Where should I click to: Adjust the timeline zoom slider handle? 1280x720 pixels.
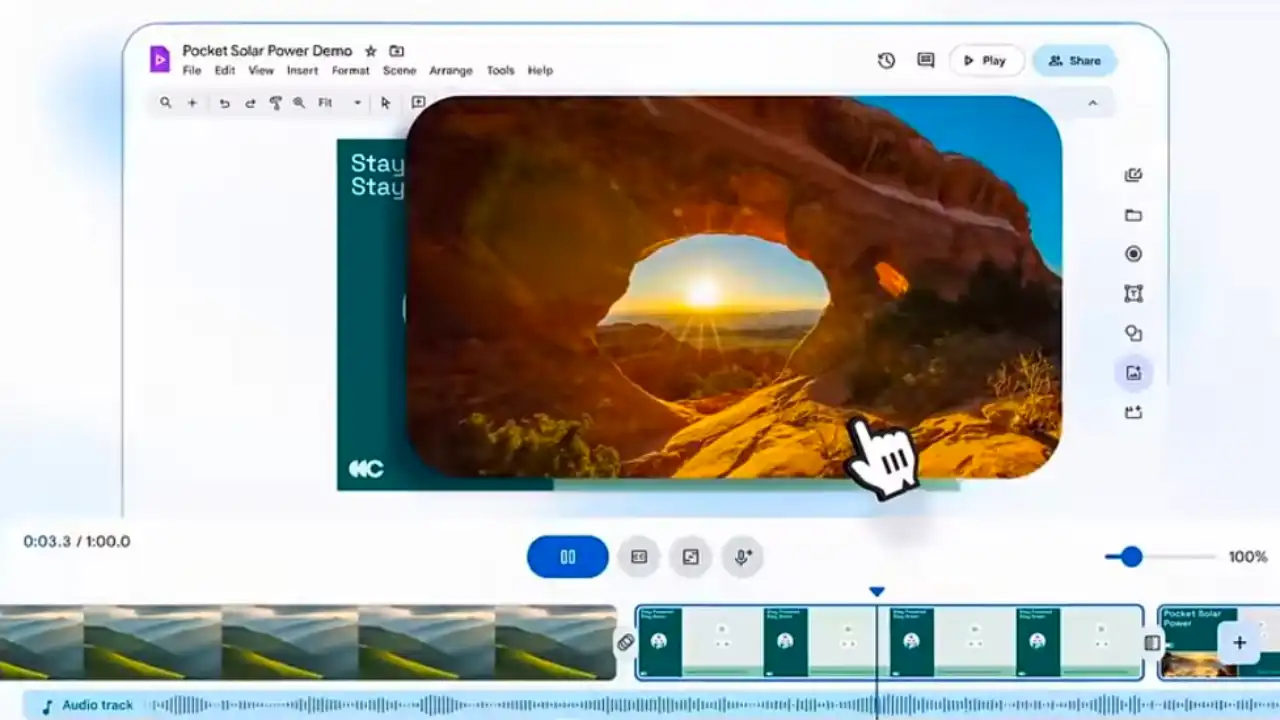coord(1131,557)
